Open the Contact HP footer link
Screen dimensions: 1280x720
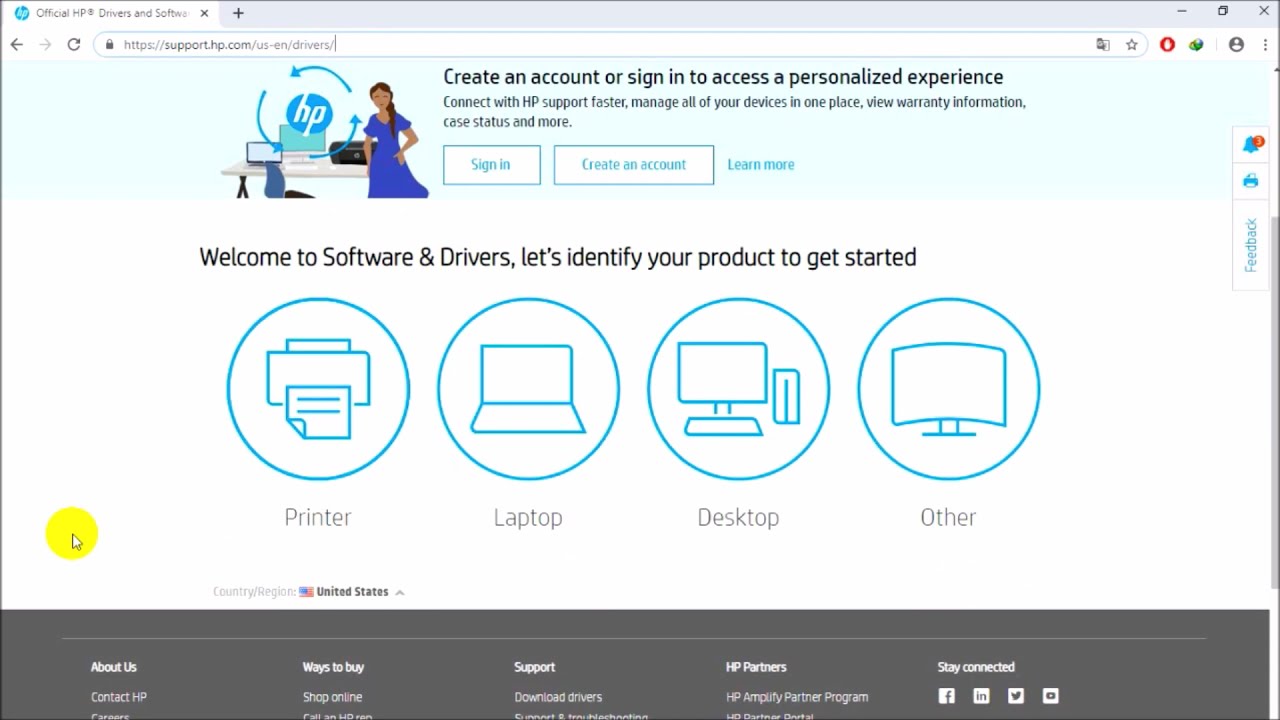click(119, 697)
